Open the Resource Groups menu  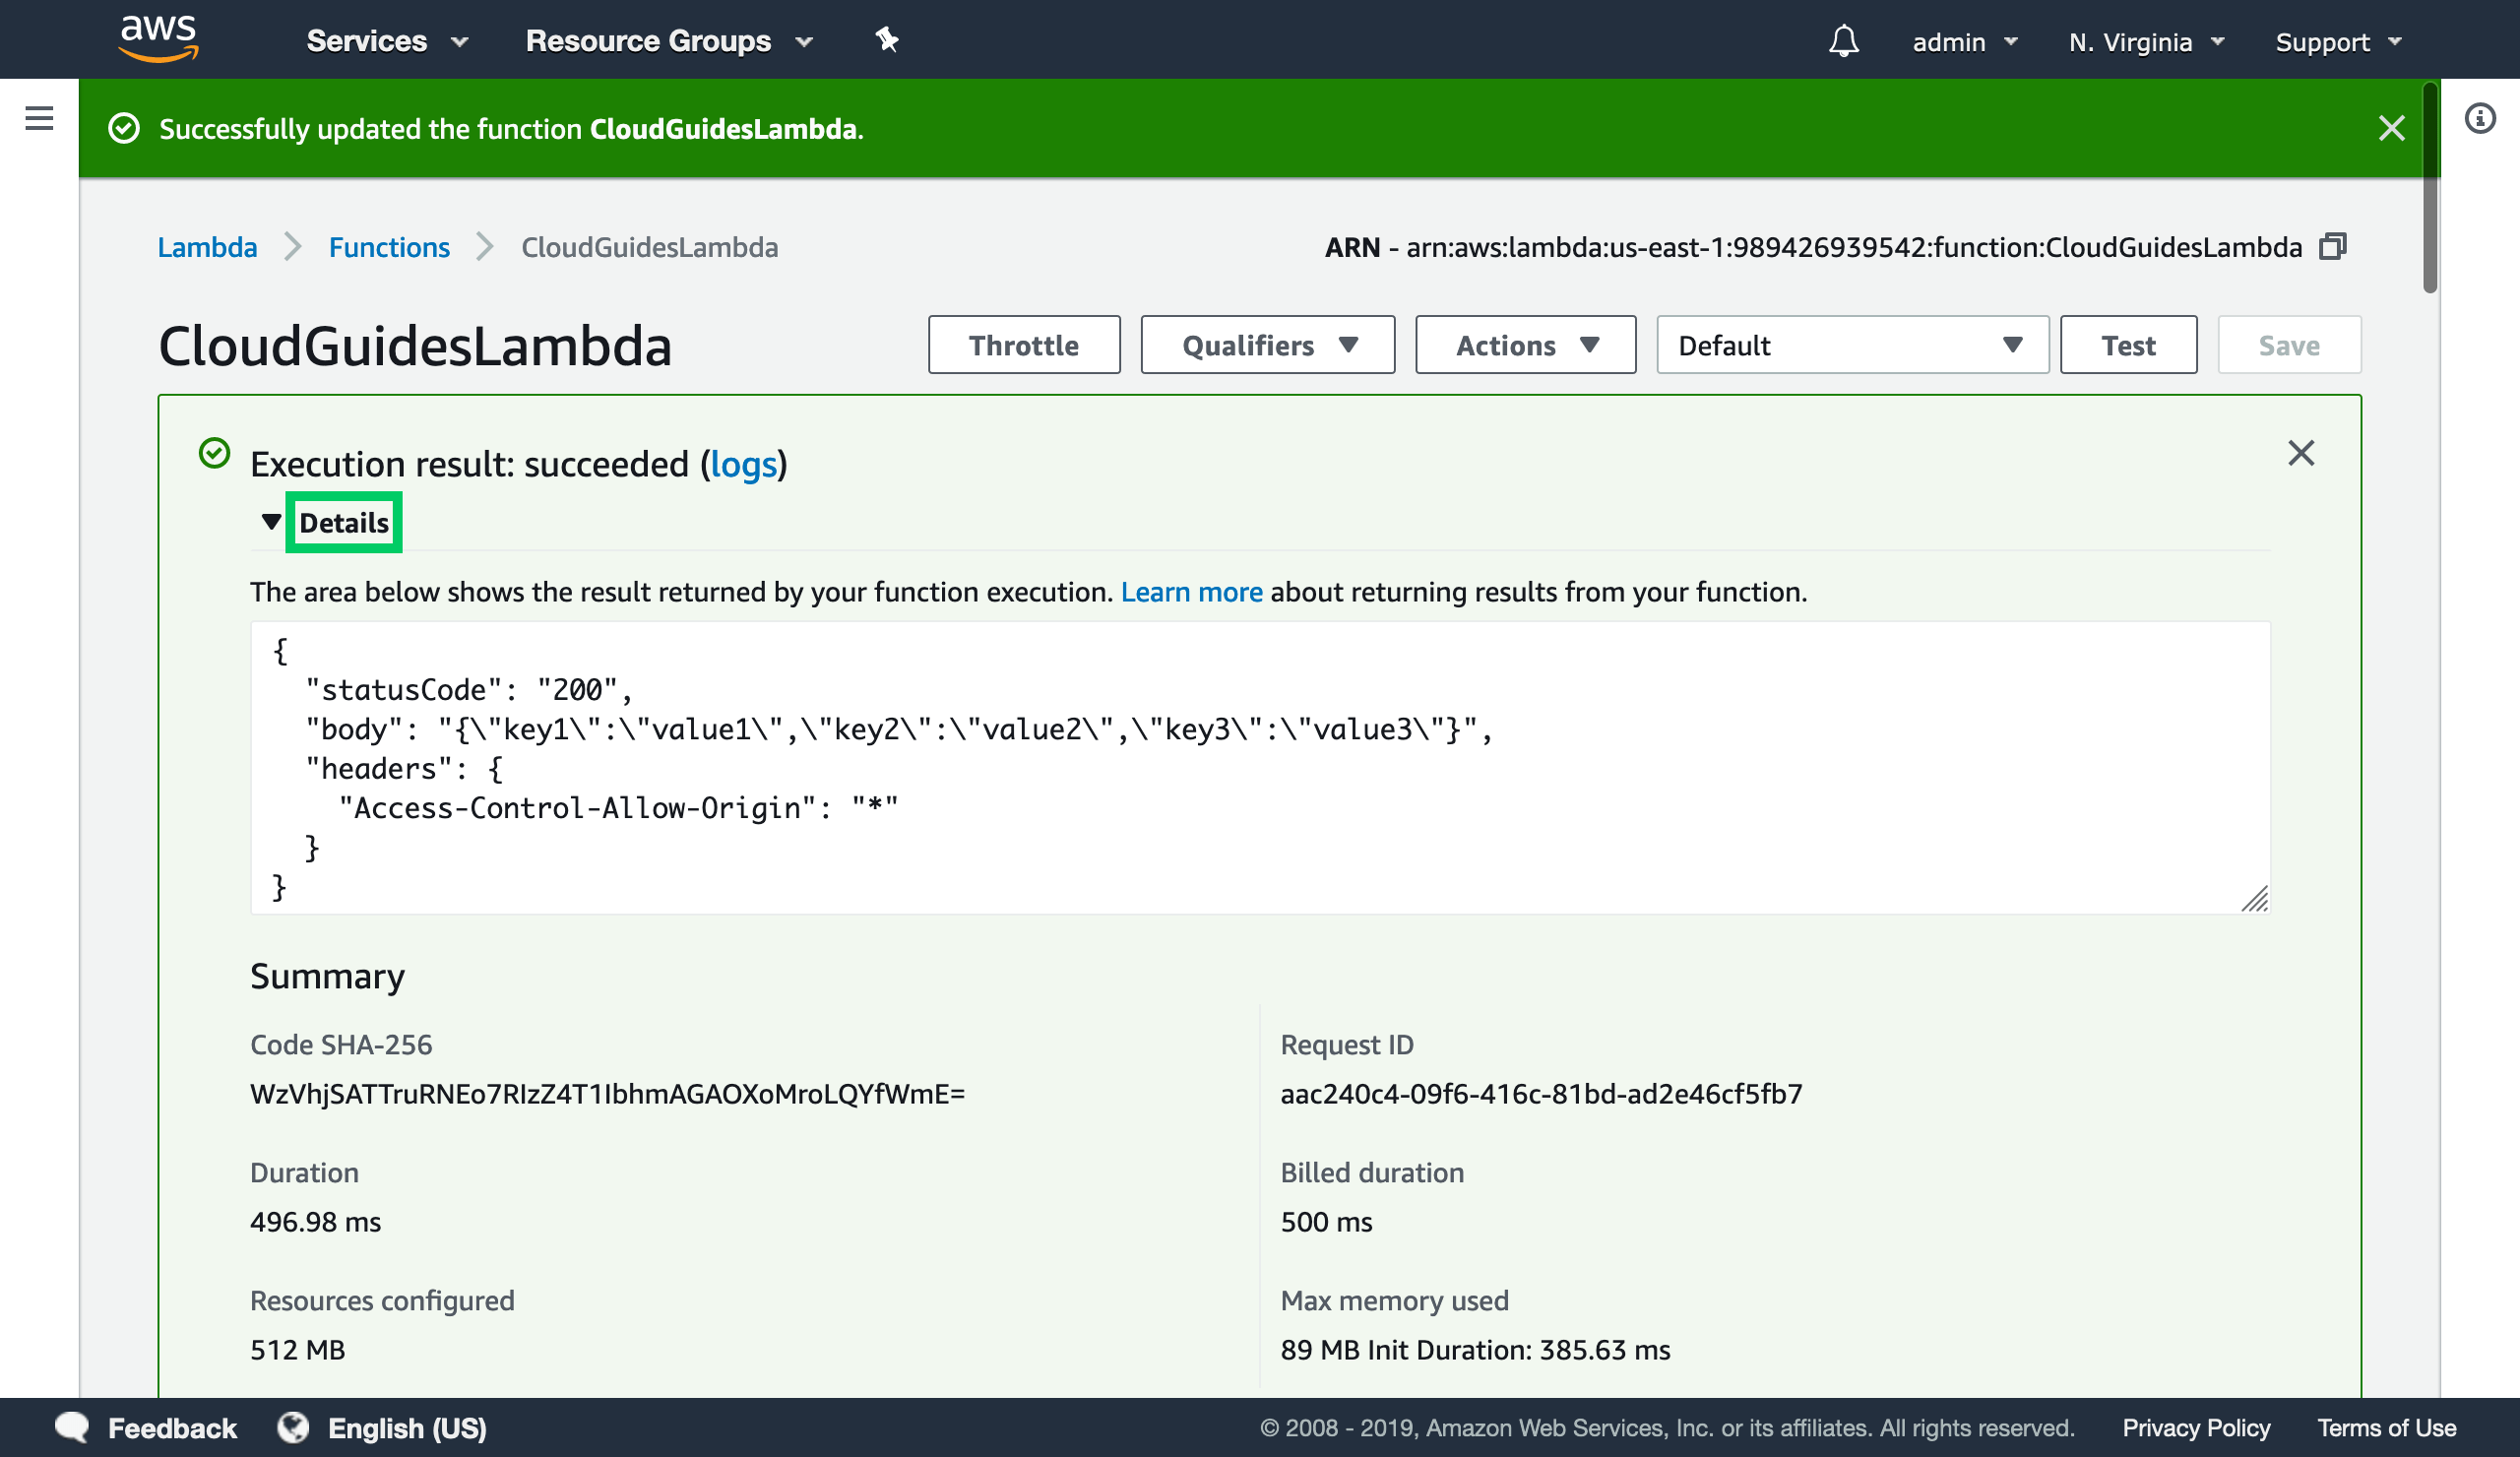tap(669, 41)
